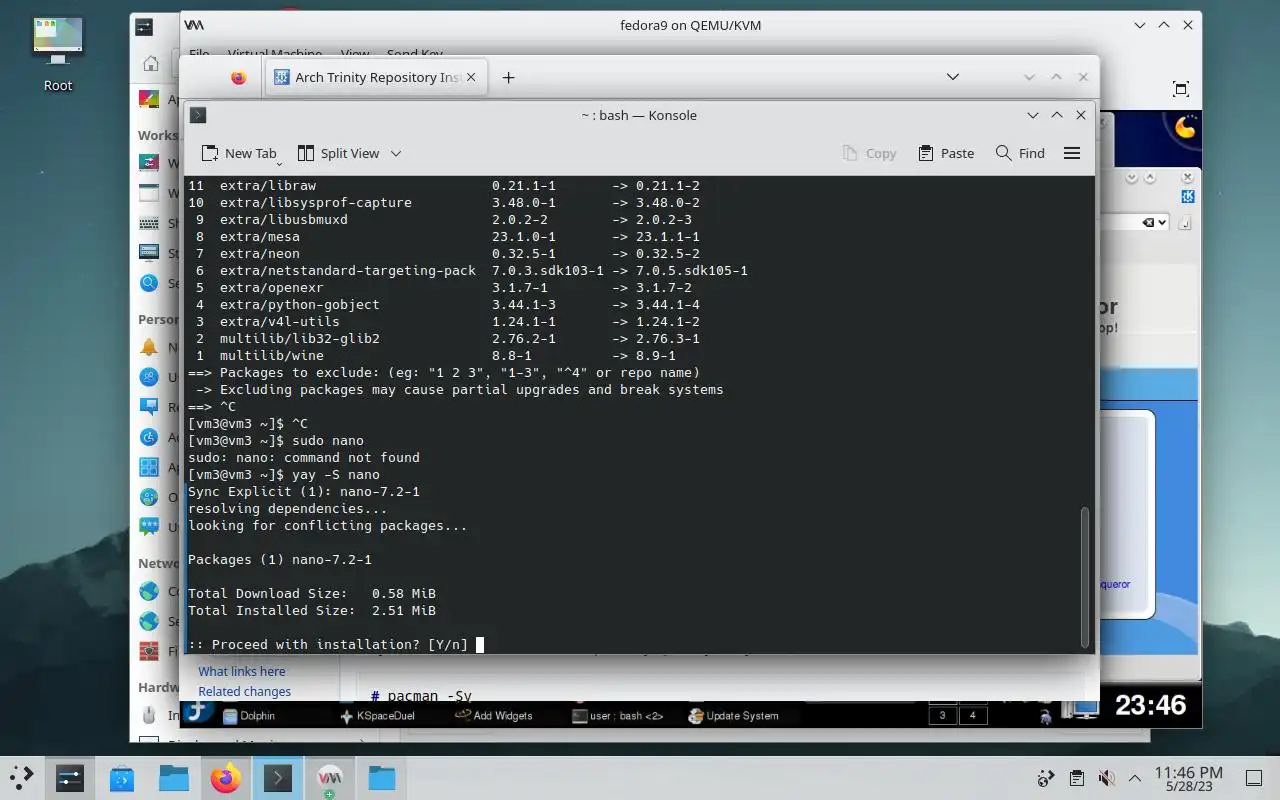Select 'user : bash <2>' in guest taskbar
Viewport: 1280px width, 800px height.
[618, 715]
